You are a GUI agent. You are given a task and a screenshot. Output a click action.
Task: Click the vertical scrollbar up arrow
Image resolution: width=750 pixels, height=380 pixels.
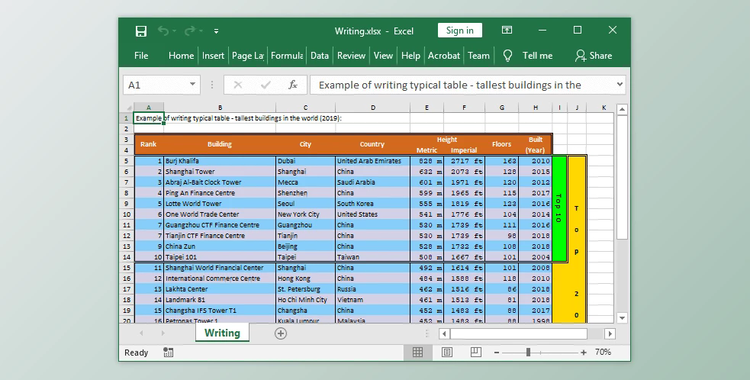pyautogui.click(x=622, y=110)
